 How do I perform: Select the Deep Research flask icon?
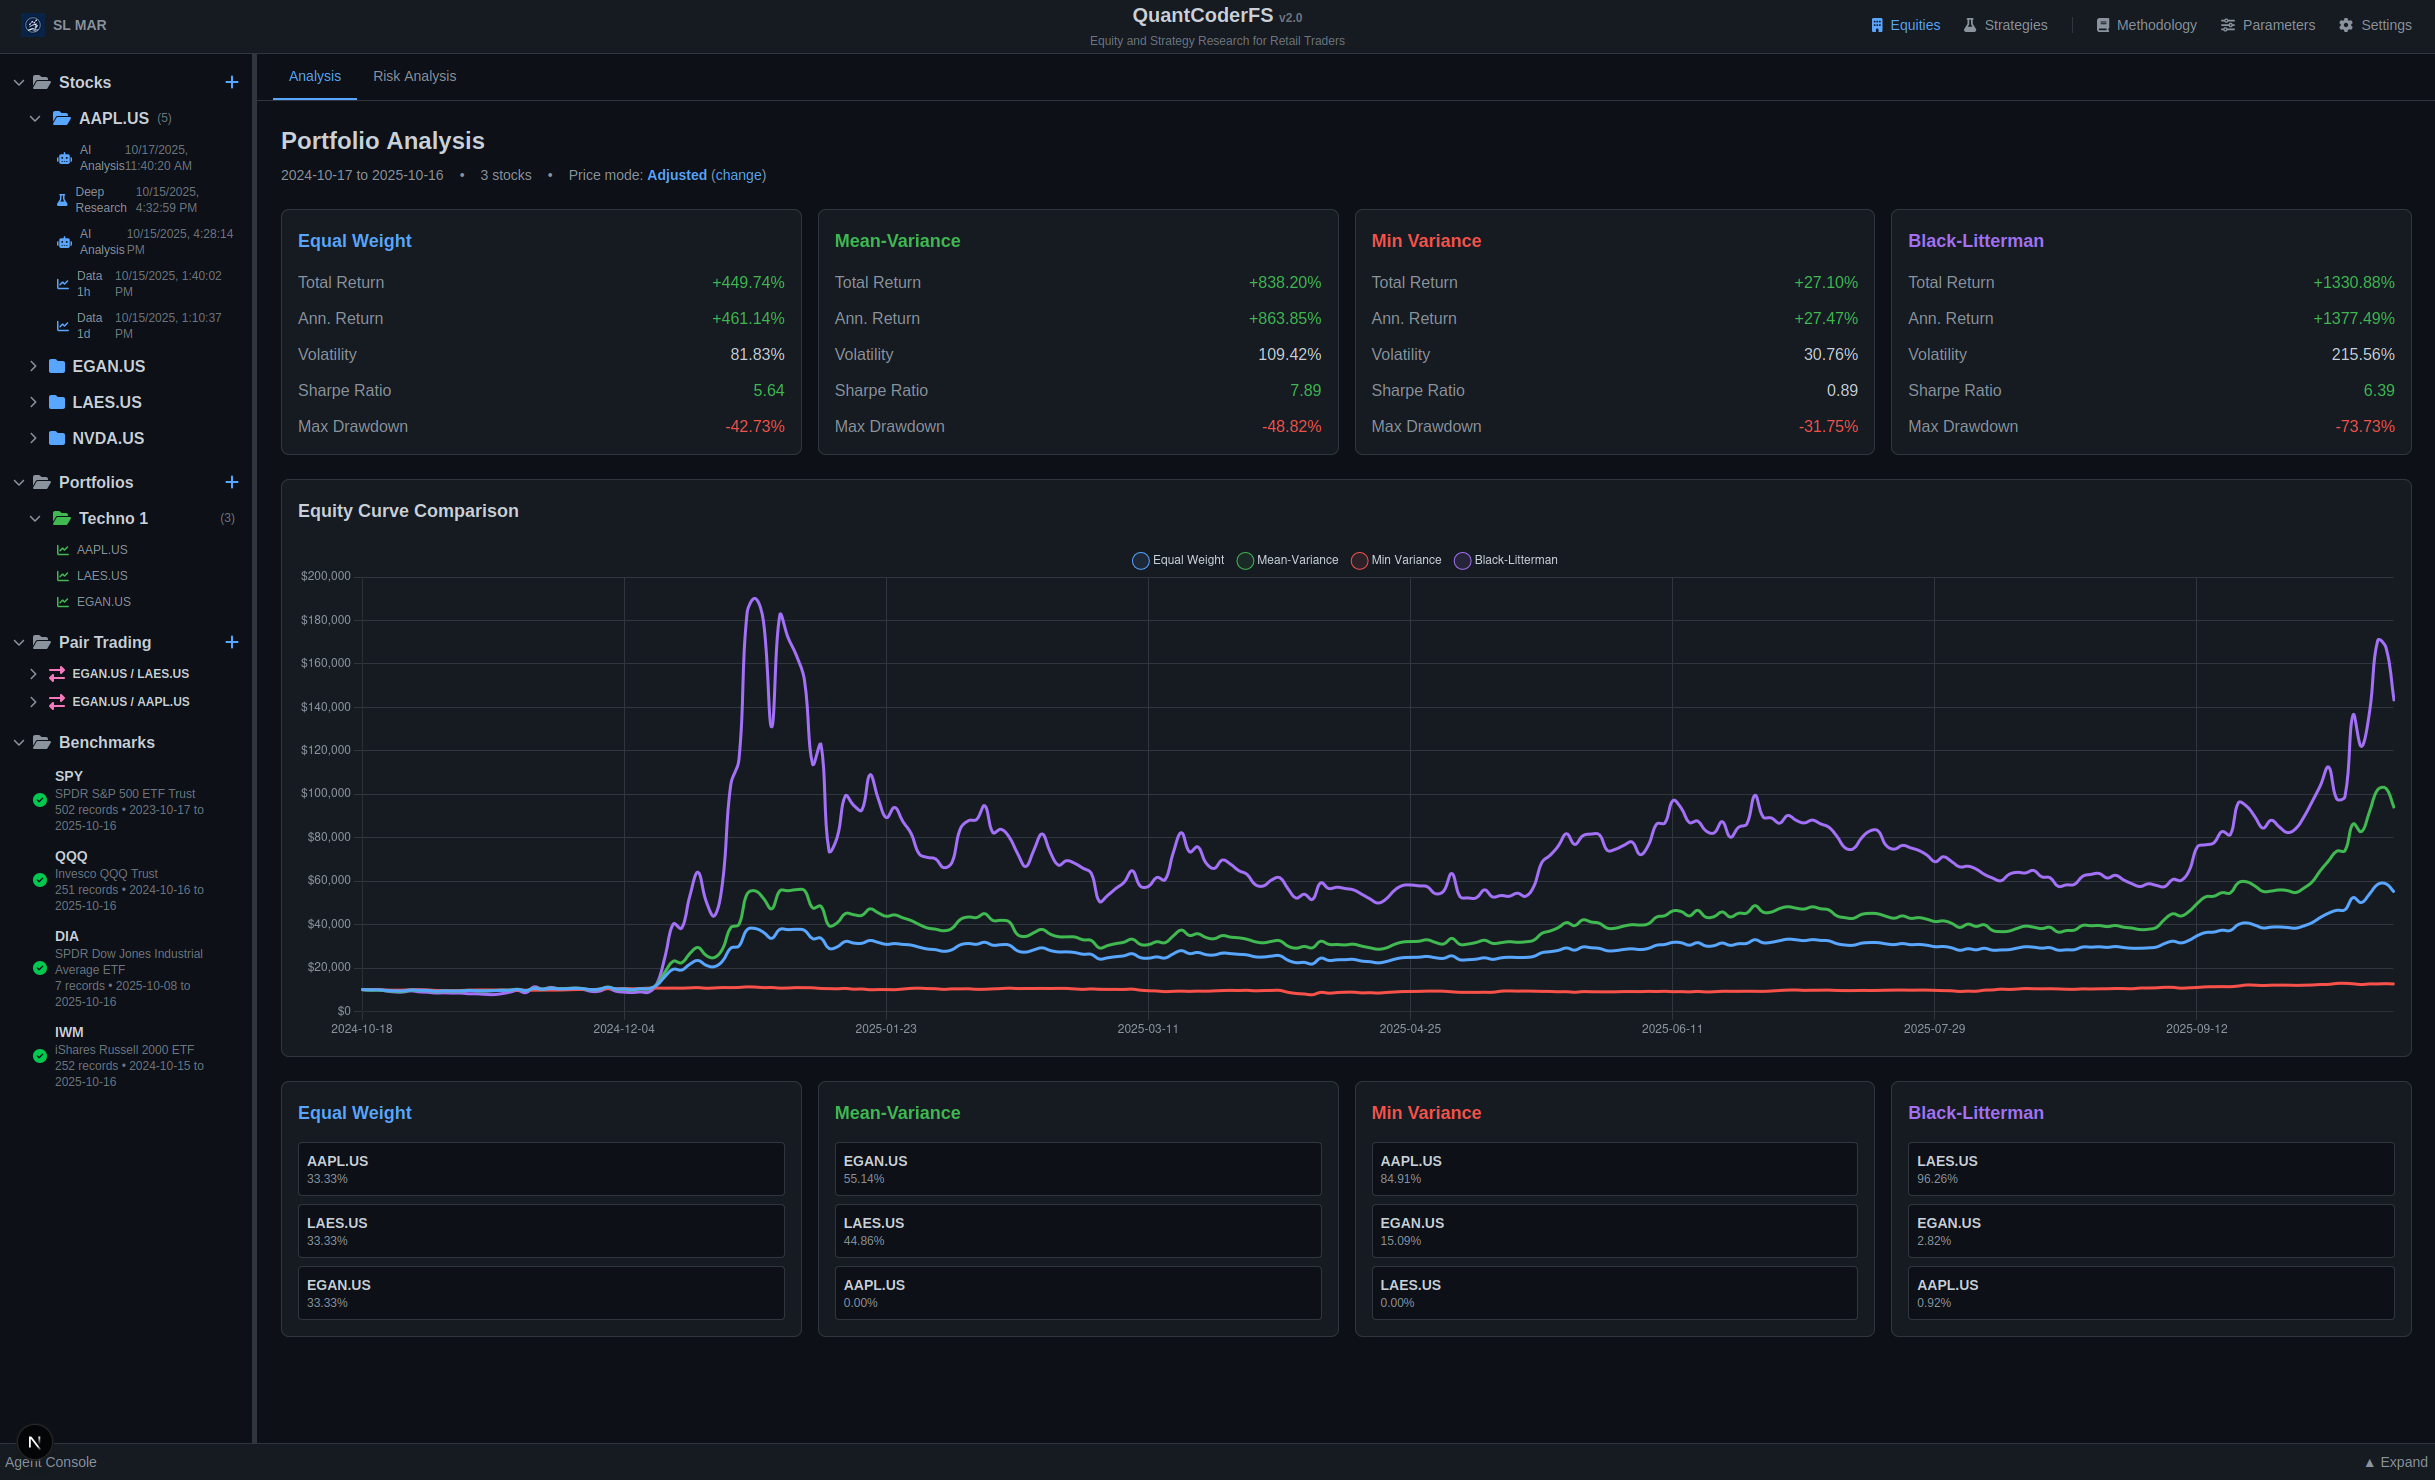tap(62, 199)
